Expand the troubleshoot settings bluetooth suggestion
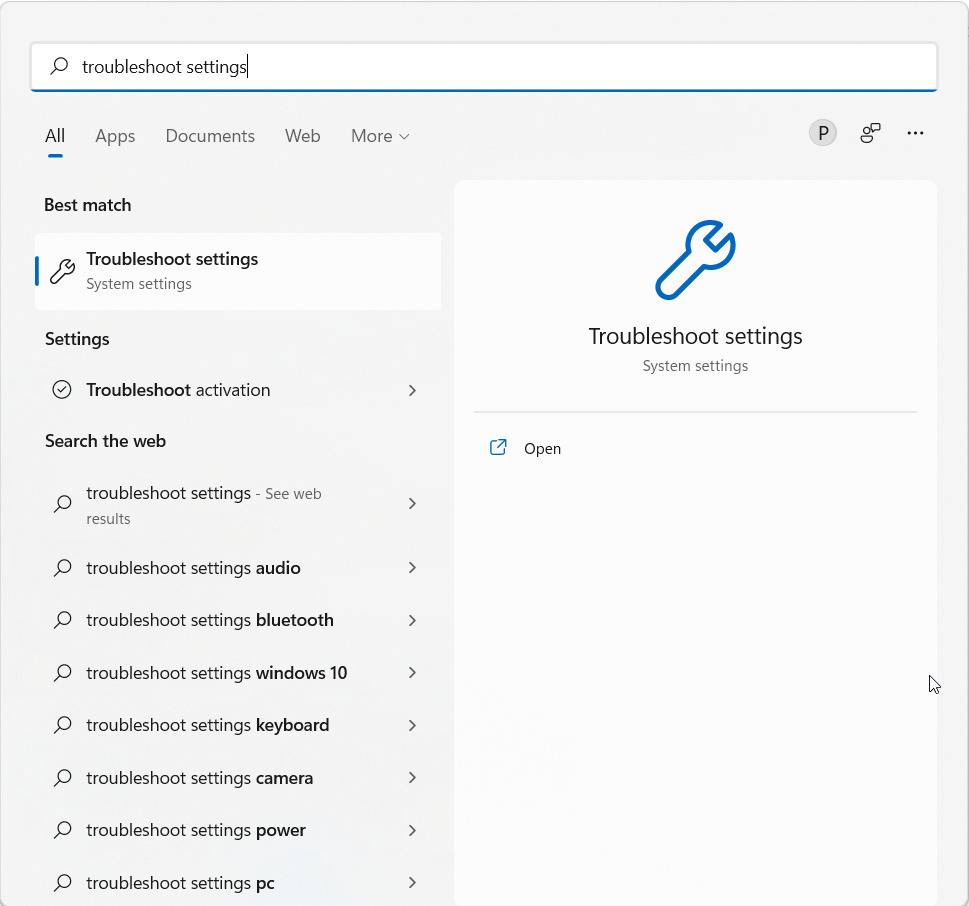Image resolution: width=969 pixels, height=906 pixels. point(412,620)
